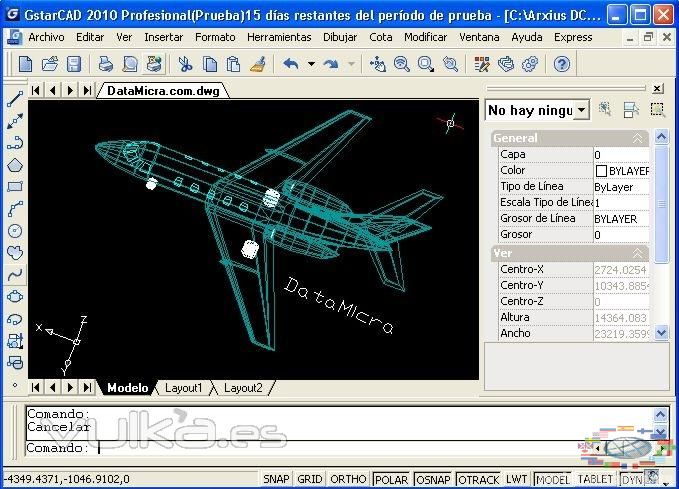Toggle SNAP mode in status bar
The width and height of the screenshot is (679, 489).
pyautogui.click(x=277, y=480)
